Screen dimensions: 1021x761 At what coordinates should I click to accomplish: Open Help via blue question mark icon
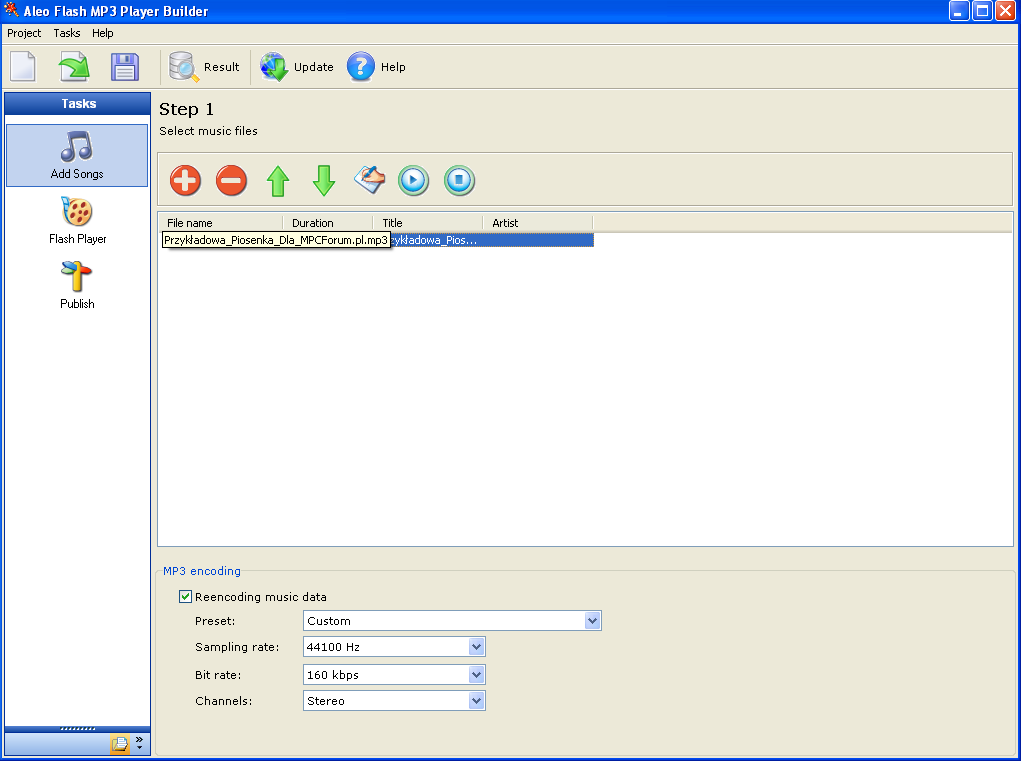(x=376, y=66)
